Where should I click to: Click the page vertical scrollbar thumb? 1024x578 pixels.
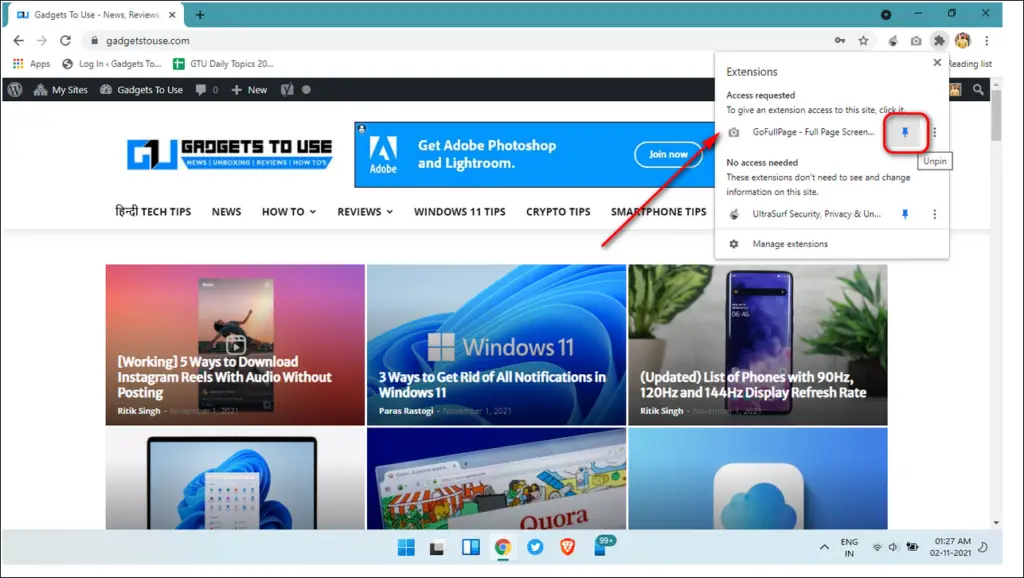(996, 115)
